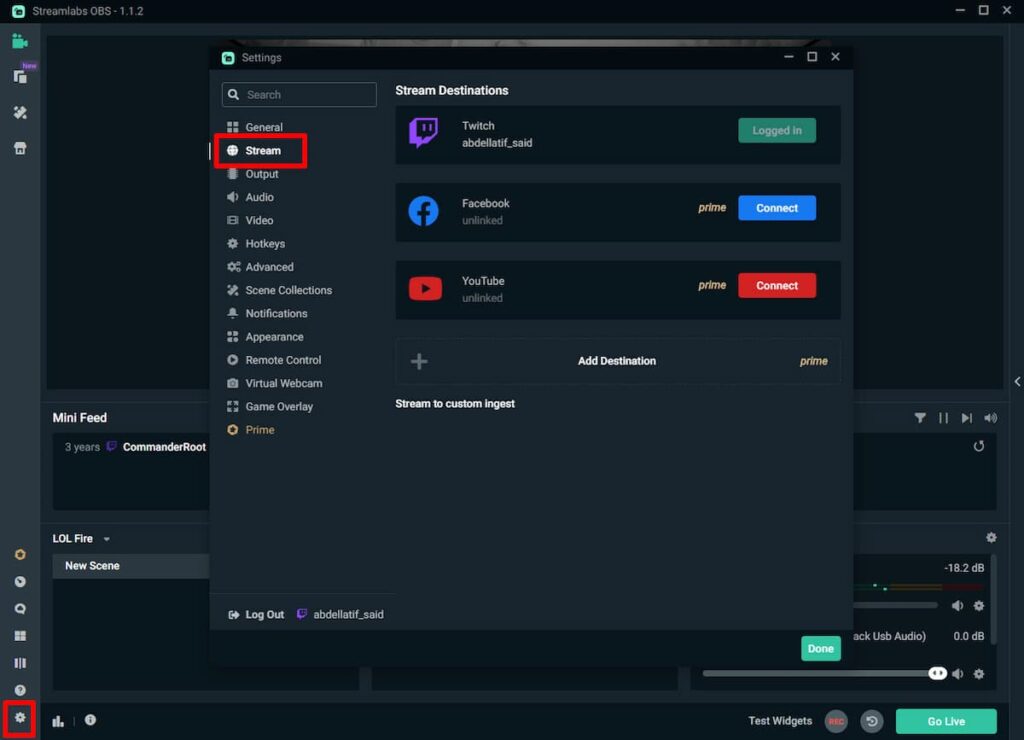Click the Studio Mode columns icon in sidebar

pos(20,663)
